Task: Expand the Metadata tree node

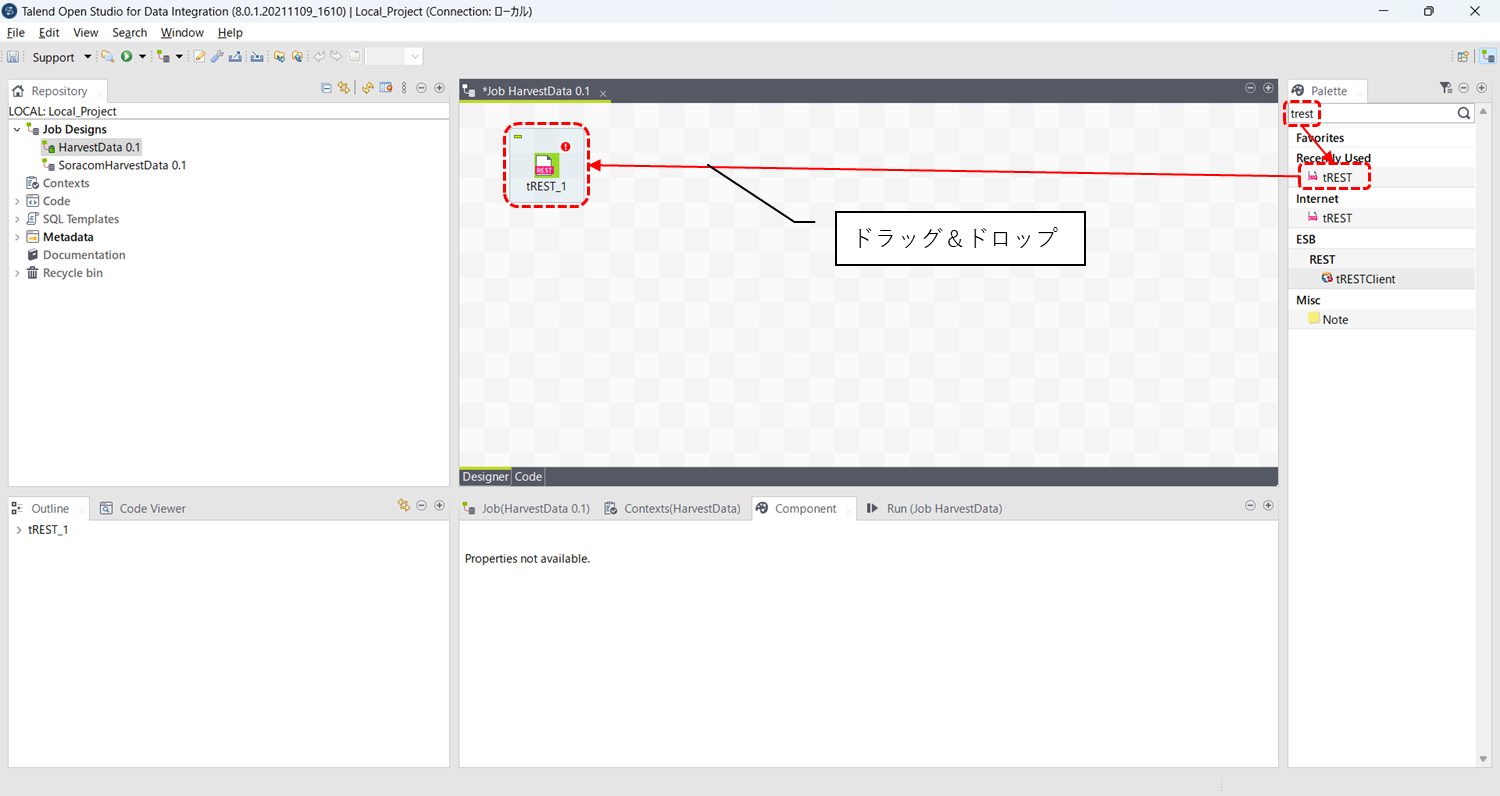Action: [17, 238]
